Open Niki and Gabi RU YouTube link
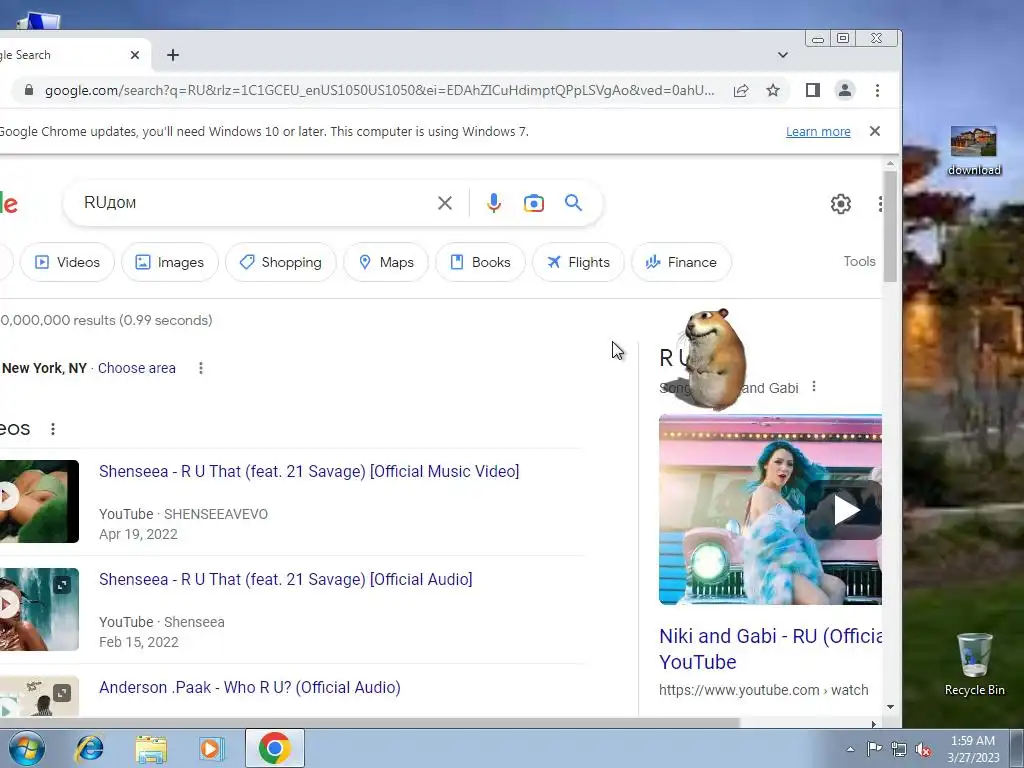 coord(771,648)
